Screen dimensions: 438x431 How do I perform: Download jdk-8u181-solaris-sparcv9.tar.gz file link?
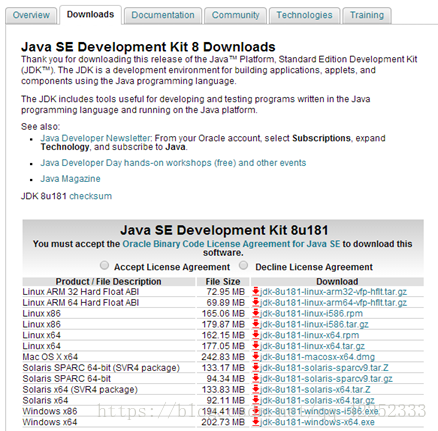point(326,379)
